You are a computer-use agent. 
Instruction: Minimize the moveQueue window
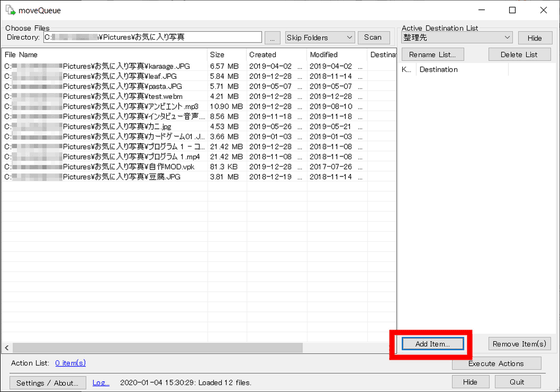tap(481, 10)
